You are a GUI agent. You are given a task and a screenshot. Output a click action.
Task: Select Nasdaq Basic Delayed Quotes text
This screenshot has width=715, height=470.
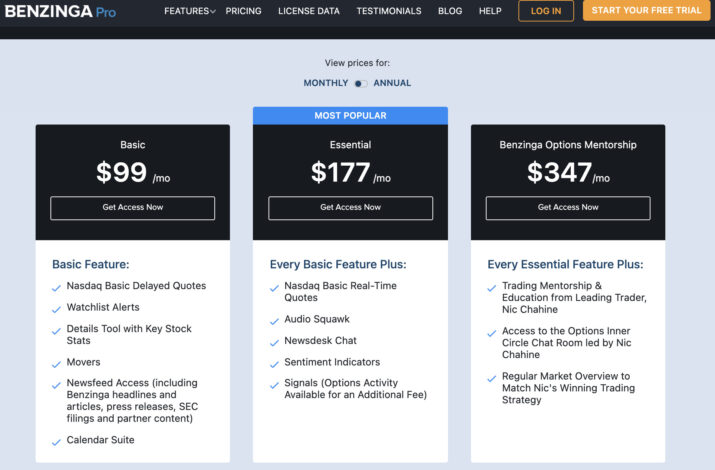[x=136, y=286]
